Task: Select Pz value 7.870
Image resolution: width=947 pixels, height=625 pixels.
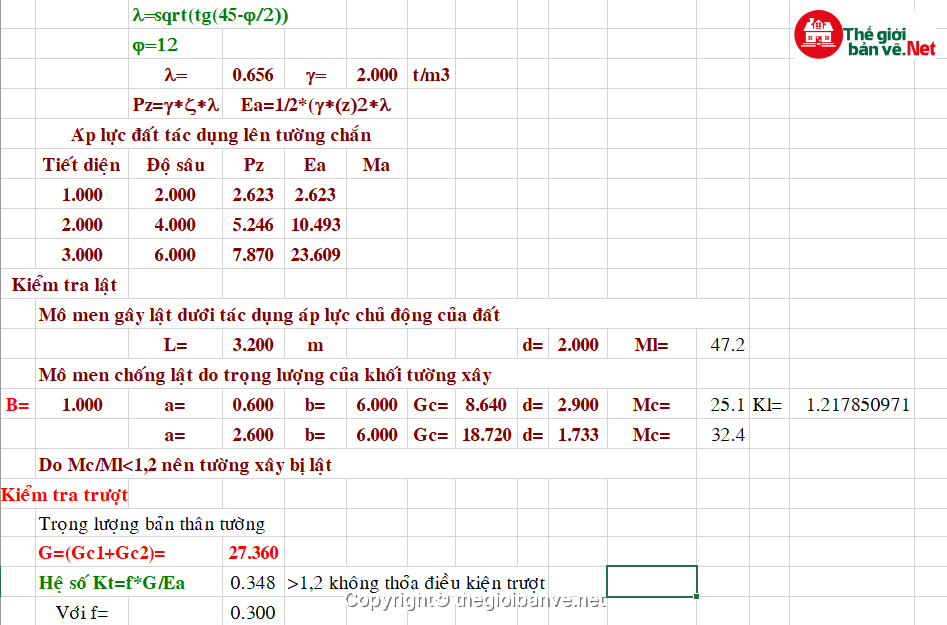Action: [x=253, y=254]
